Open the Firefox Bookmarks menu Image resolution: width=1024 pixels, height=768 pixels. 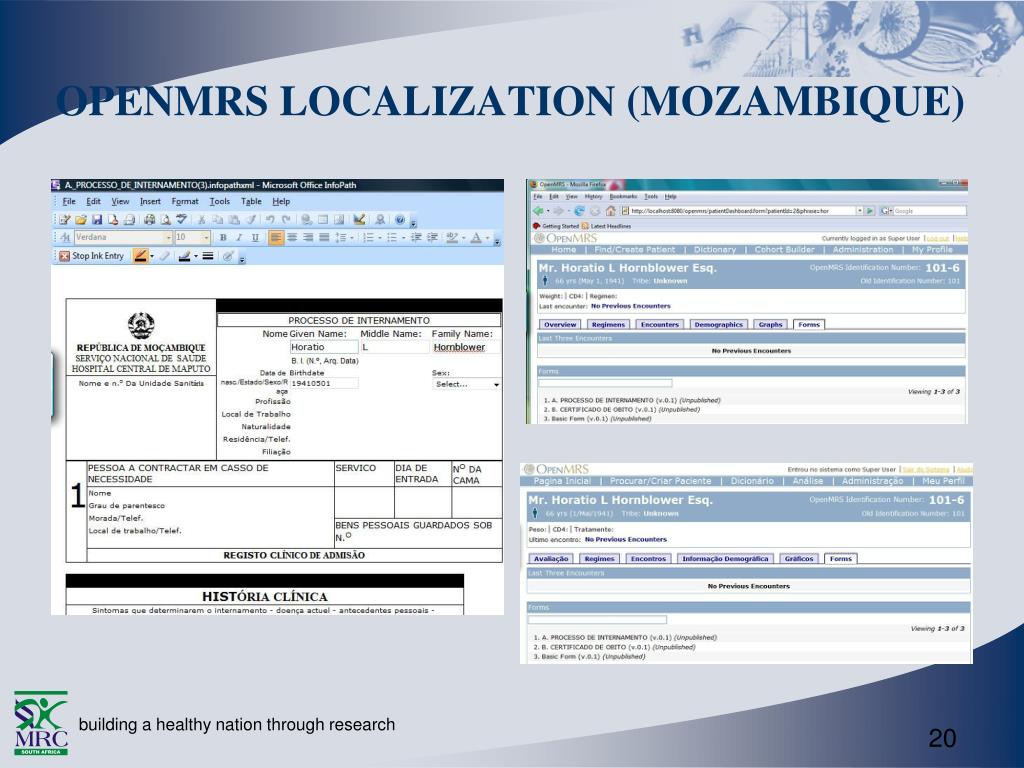tap(623, 197)
